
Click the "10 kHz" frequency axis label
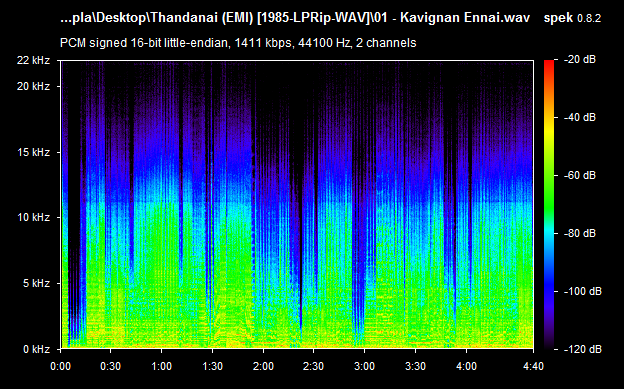(33, 217)
